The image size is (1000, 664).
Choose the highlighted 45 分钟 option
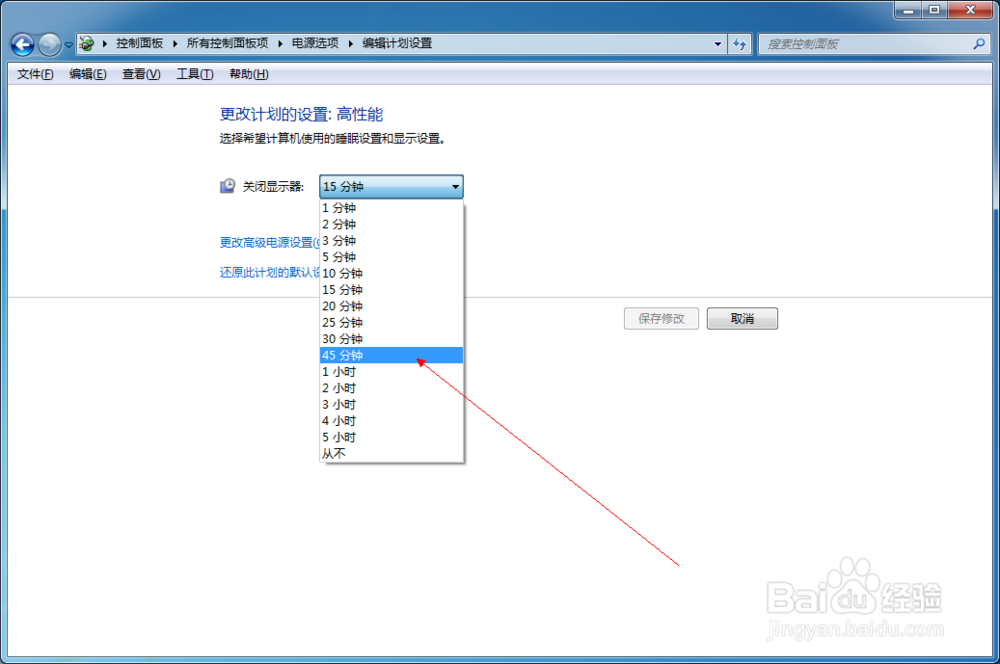tap(391, 355)
